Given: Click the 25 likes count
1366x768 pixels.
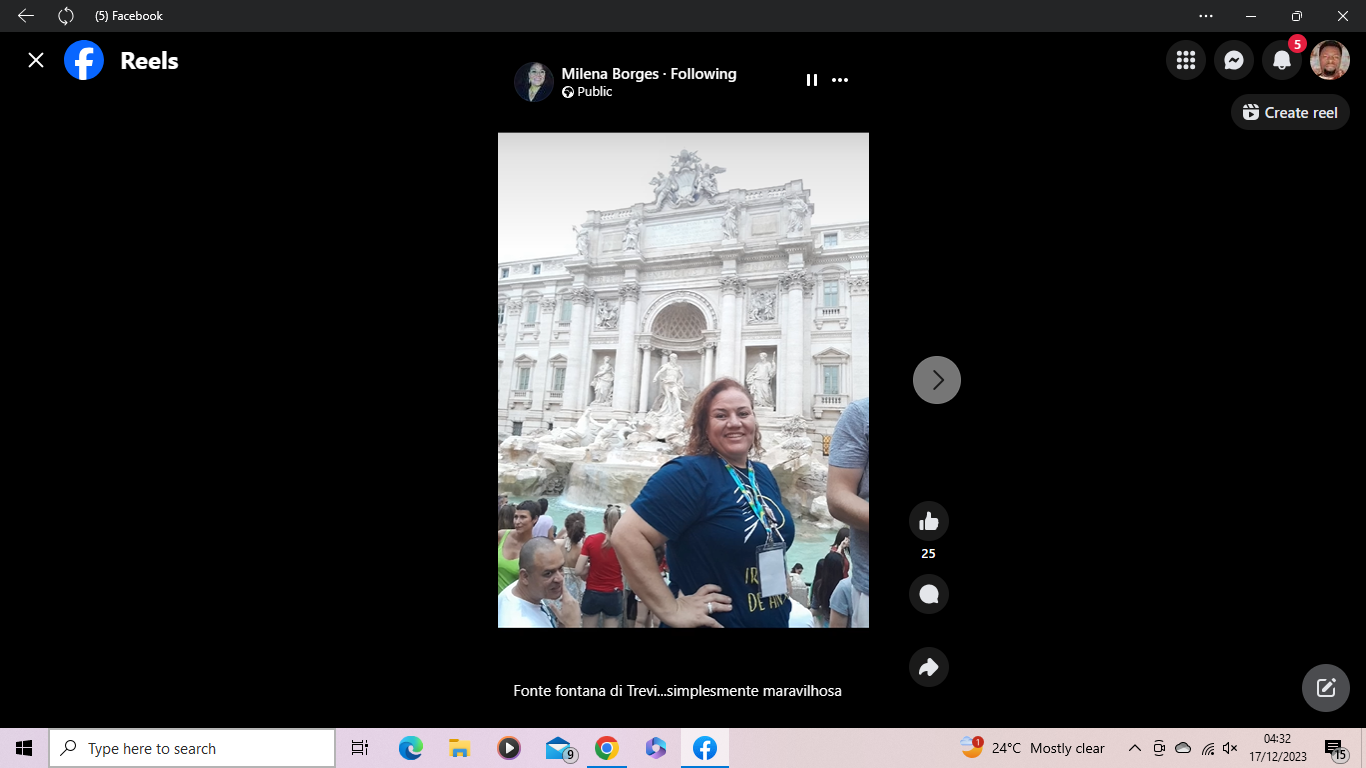Looking at the screenshot, I should (929, 553).
